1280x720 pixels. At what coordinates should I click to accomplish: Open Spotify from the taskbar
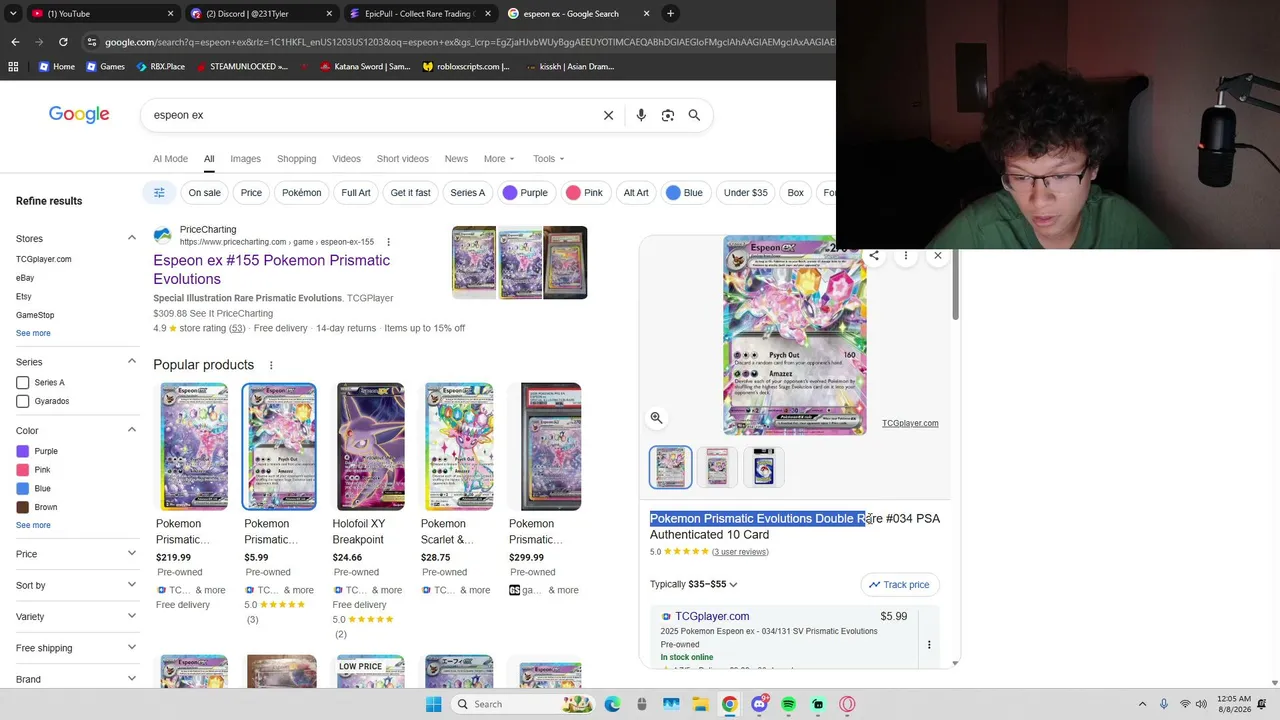(789, 704)
